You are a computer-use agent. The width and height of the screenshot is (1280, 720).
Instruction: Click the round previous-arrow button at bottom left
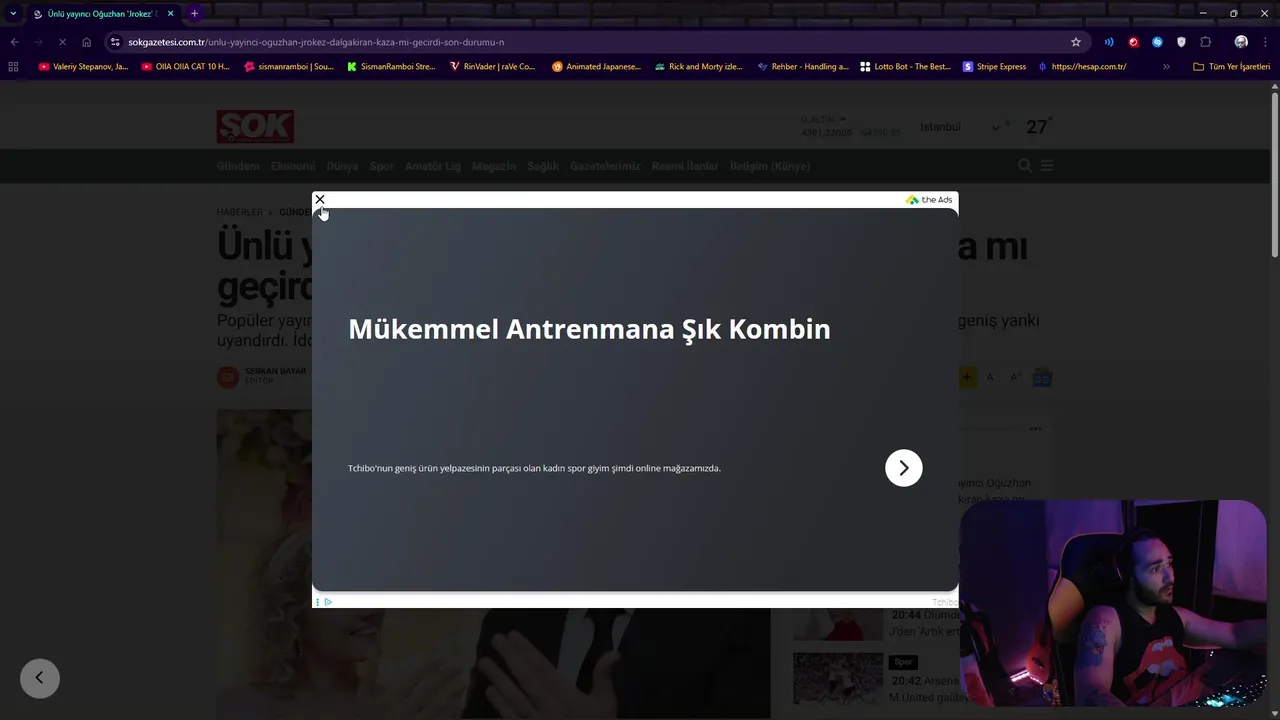(x=40, y=678)
